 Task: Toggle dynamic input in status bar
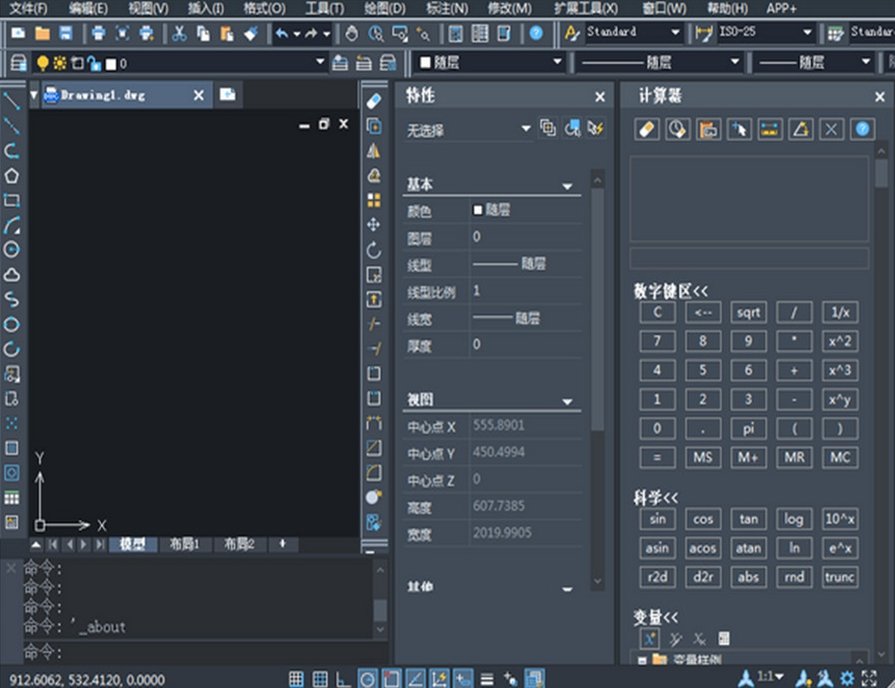point(463,678)
